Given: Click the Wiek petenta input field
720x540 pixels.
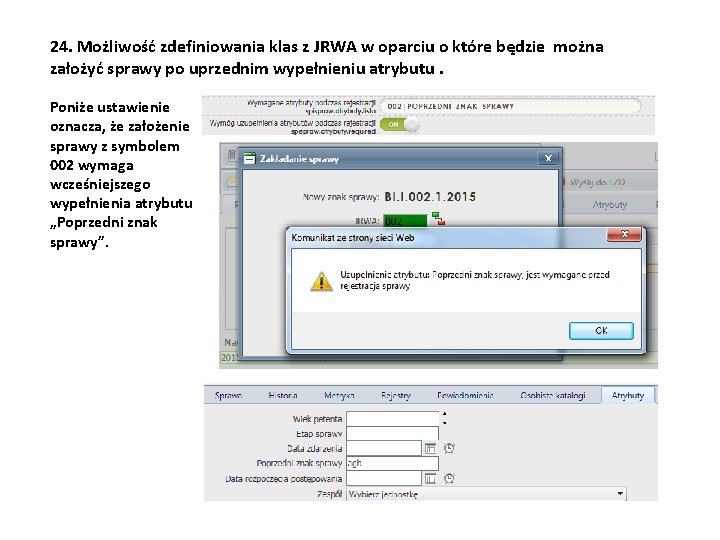Looking at the screenshot, I should click(x=393, y=418).
